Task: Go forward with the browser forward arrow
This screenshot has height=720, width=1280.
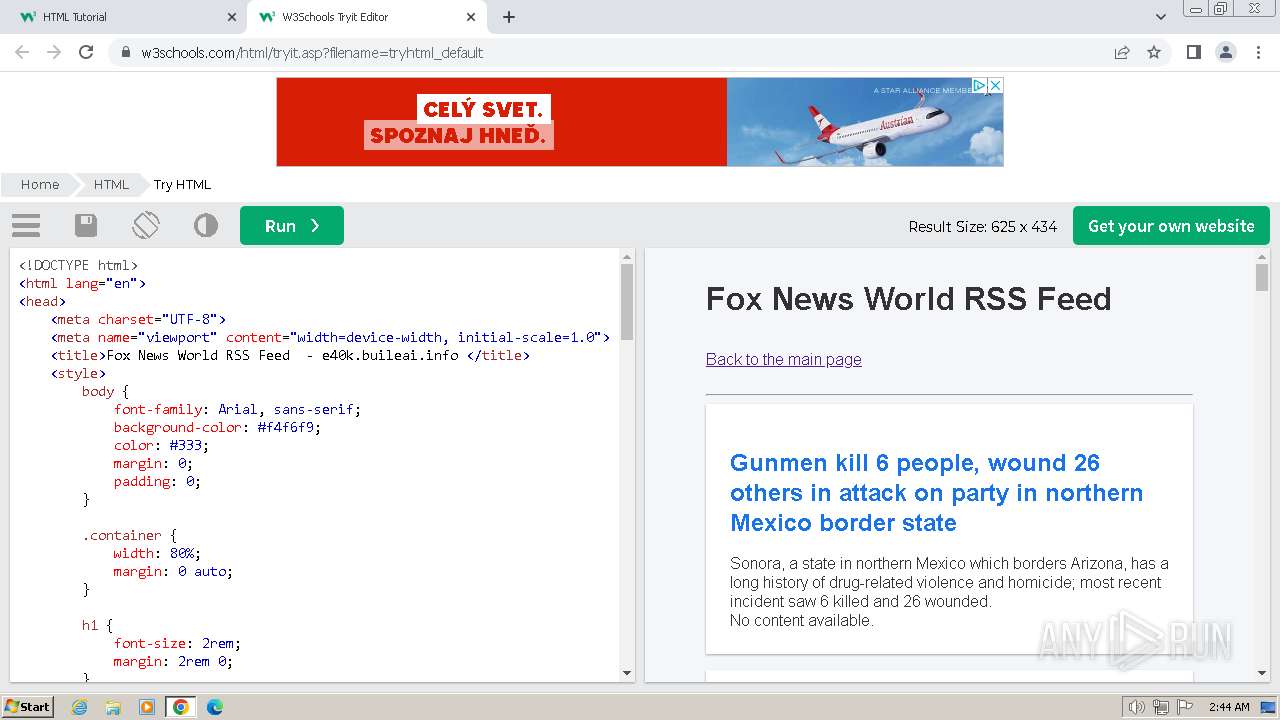Action: [x=54, y=52]
